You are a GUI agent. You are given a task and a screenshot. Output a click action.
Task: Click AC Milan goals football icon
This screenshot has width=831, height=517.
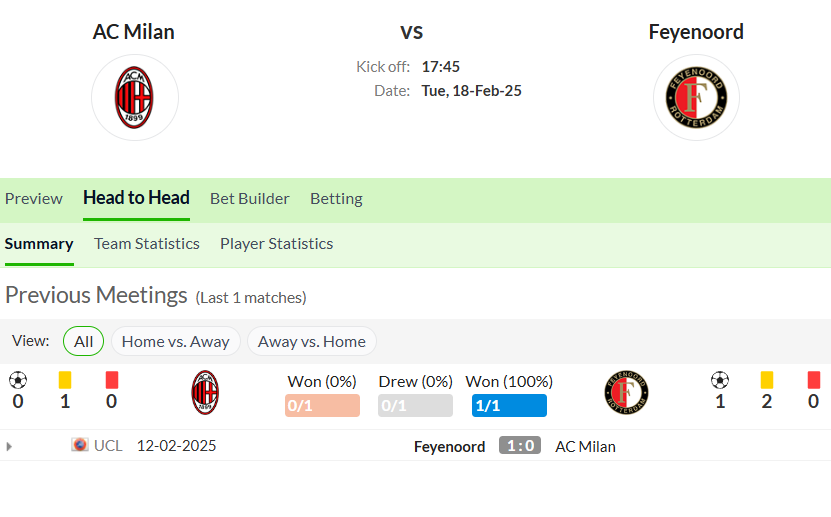(18, 380)
